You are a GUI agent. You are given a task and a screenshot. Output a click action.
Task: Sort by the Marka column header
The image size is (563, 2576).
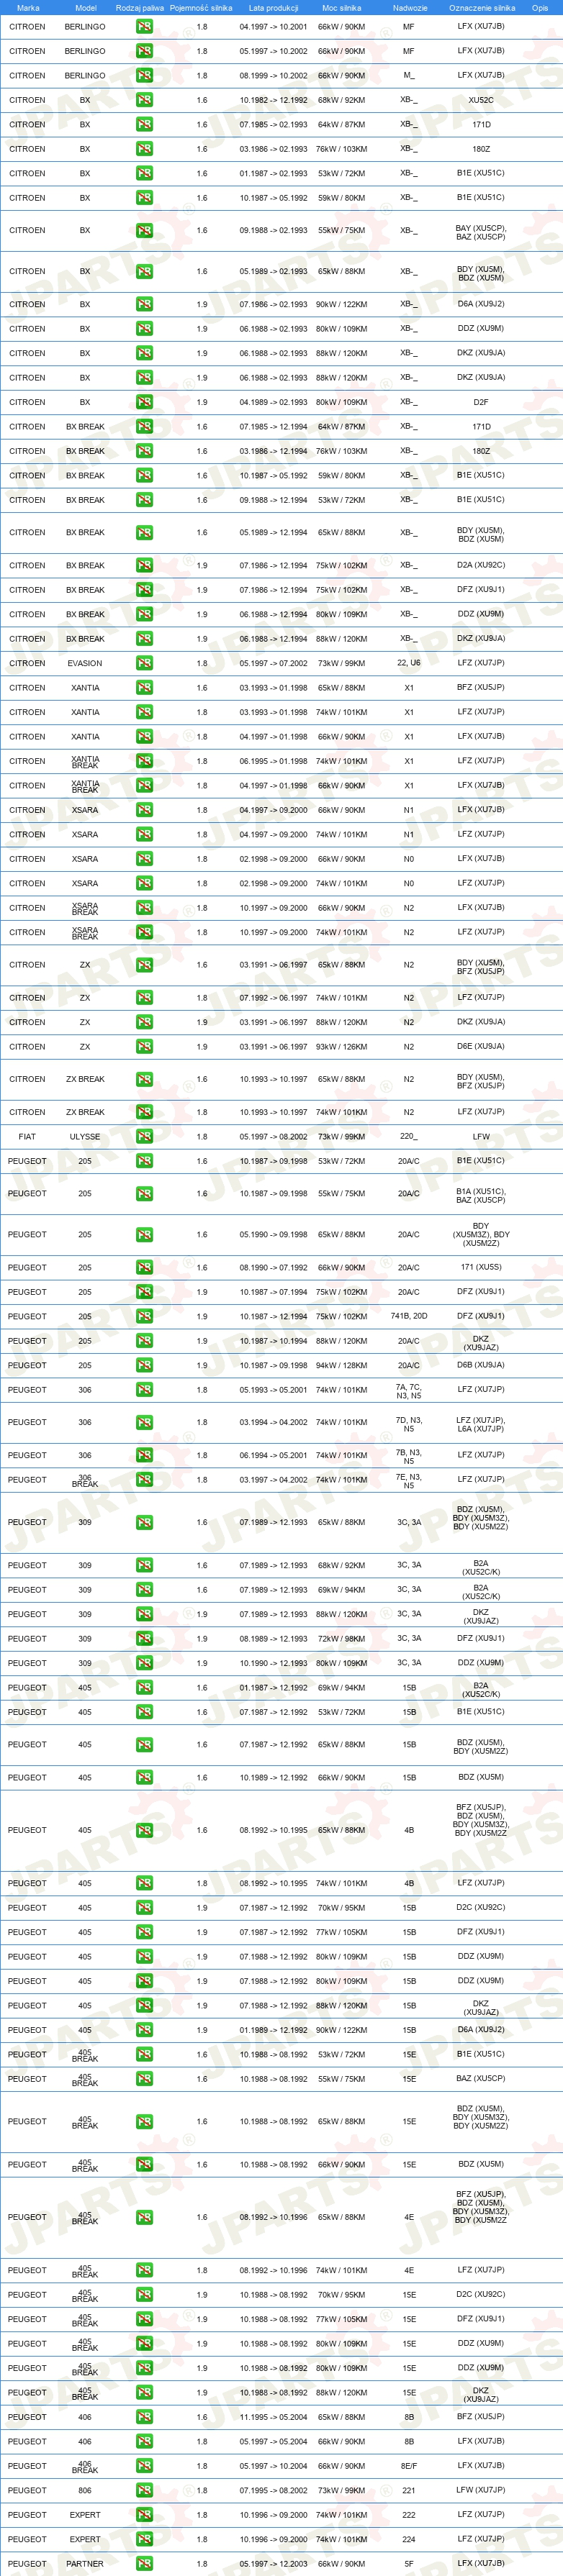click(28, 8)
